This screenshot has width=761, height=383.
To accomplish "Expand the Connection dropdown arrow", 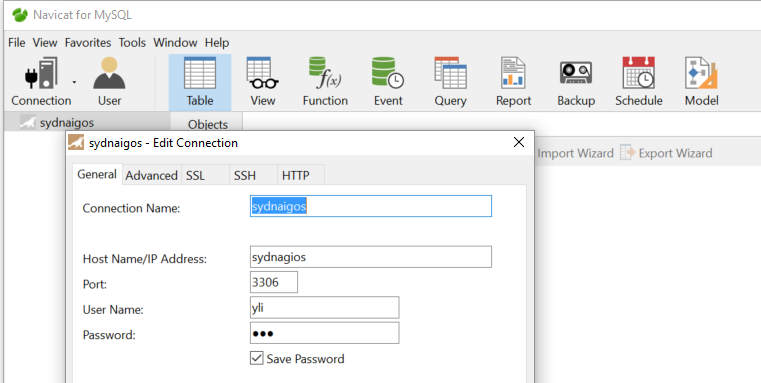I will click(74, 82).
